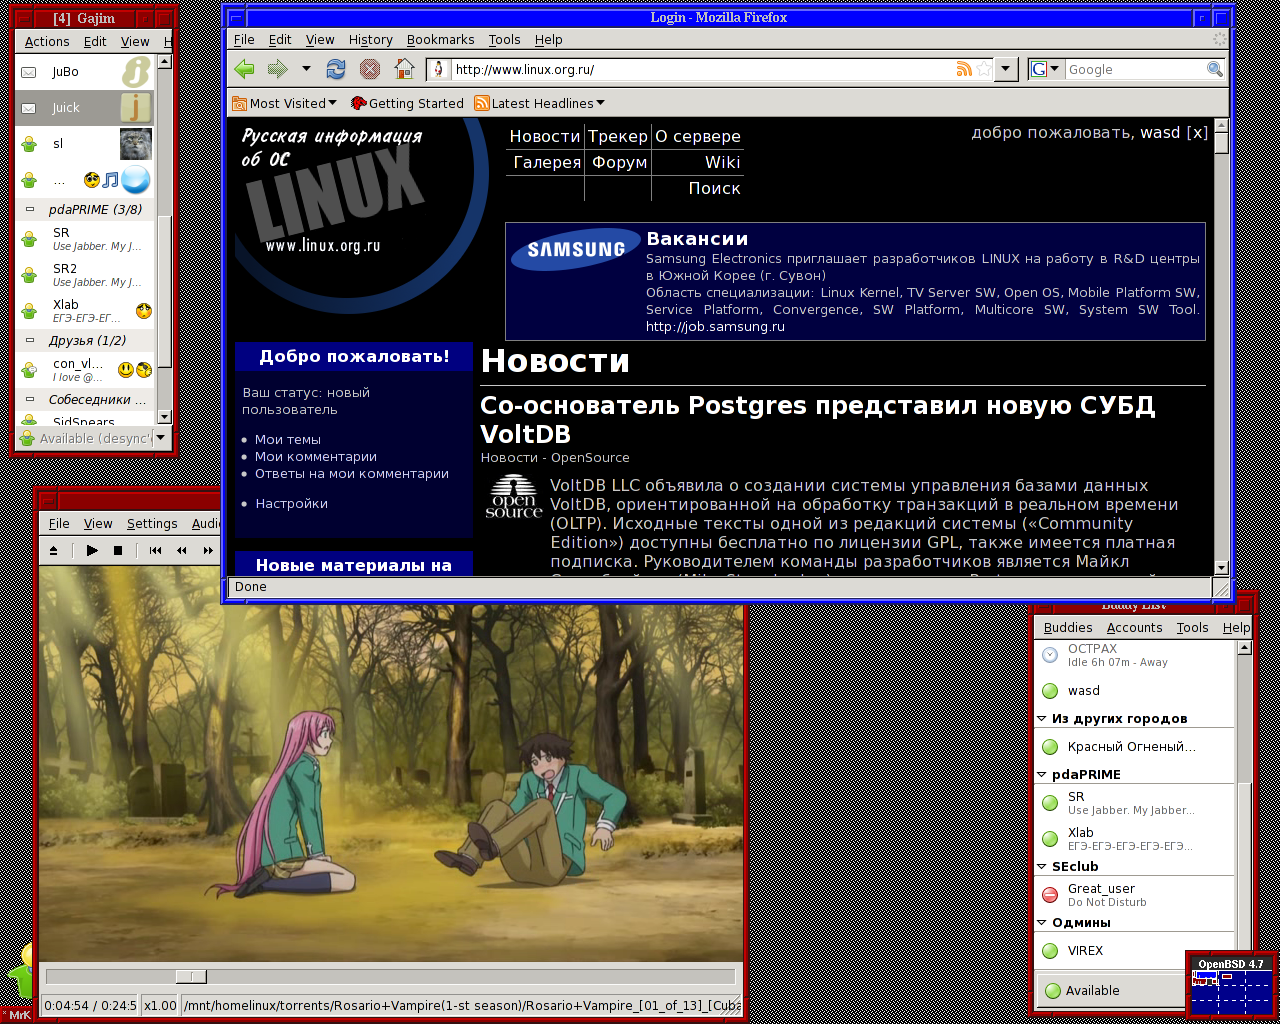Collapse the pdaPRIME group in Gajim roster
This screenshot has width=1280, height=1024.
coord(30,209)
